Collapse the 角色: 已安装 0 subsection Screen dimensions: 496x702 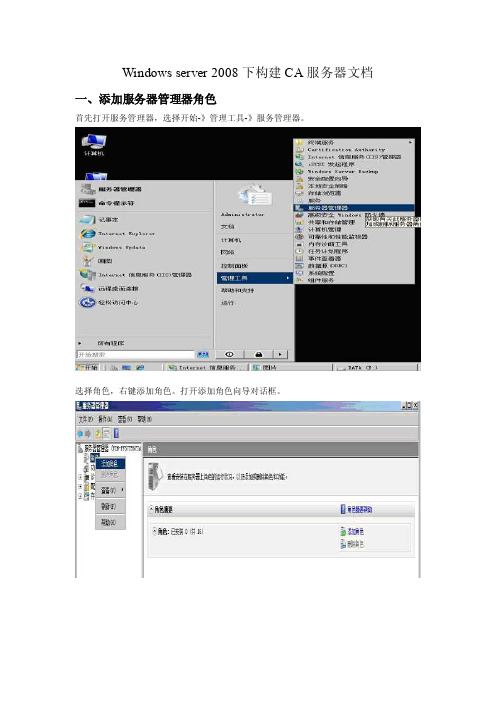(154, 531)
